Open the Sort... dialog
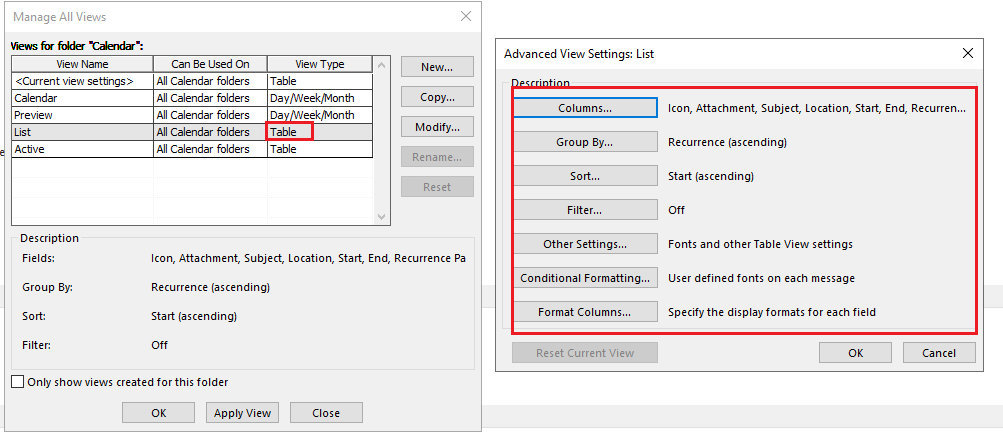Image resolution: width=1003 pixels, height=432 pixels. coord(585,176)
